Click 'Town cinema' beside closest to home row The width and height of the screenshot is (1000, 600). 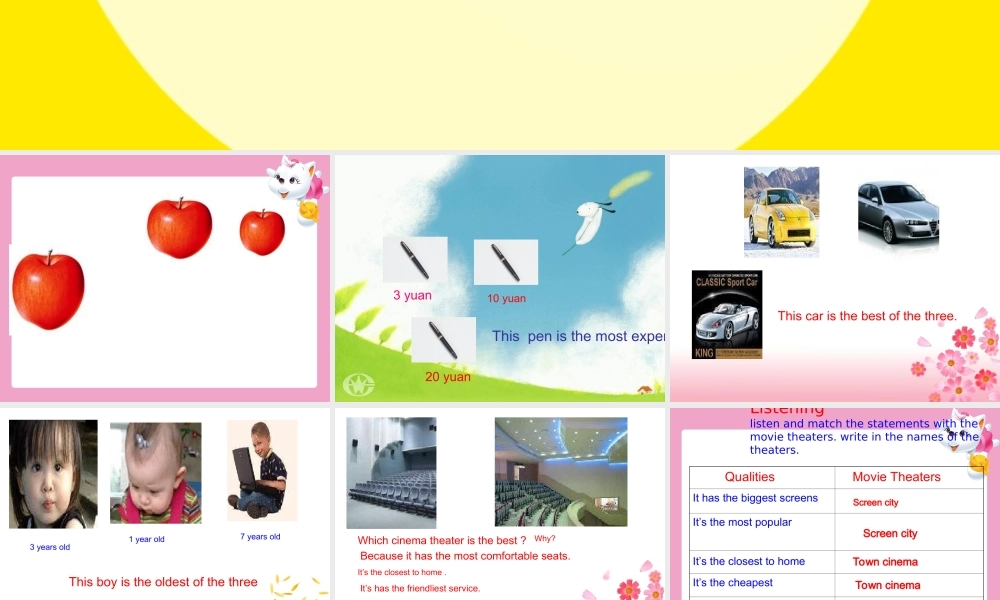(885, 562)
